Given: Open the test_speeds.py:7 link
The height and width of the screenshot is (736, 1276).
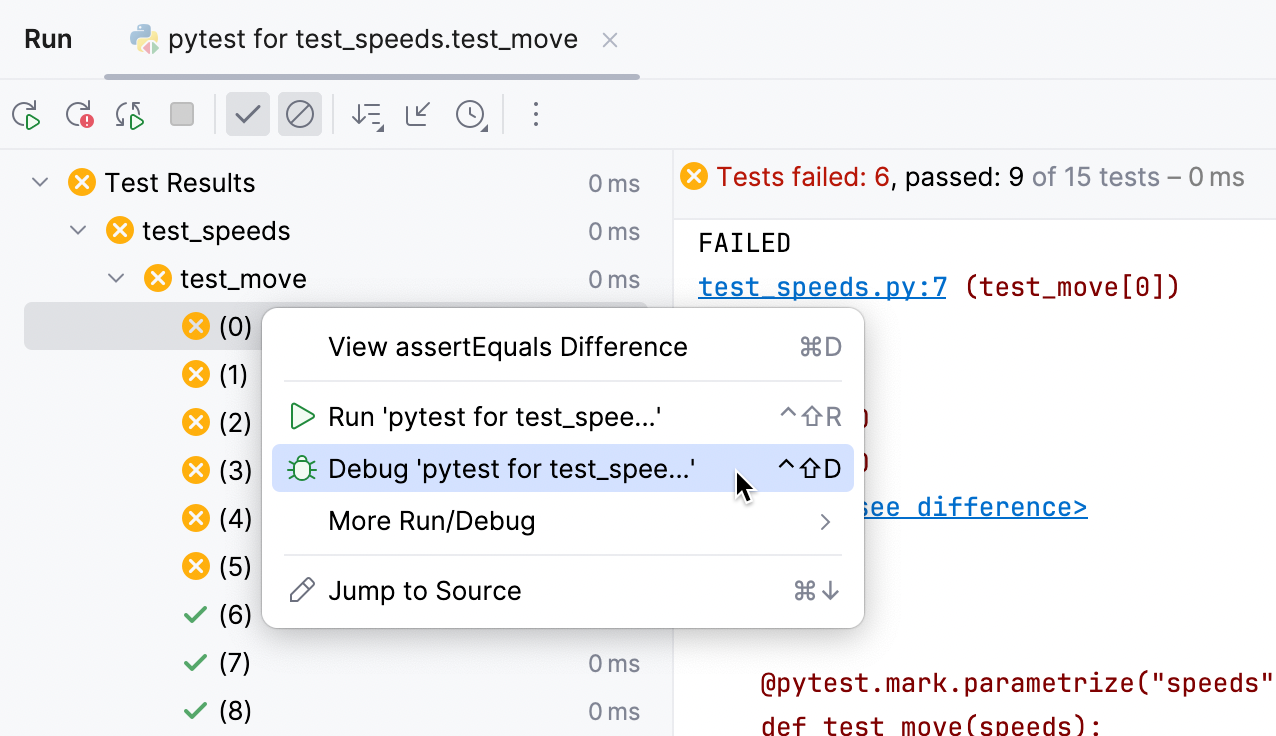Looking at the screenshot, I should 822,287.
